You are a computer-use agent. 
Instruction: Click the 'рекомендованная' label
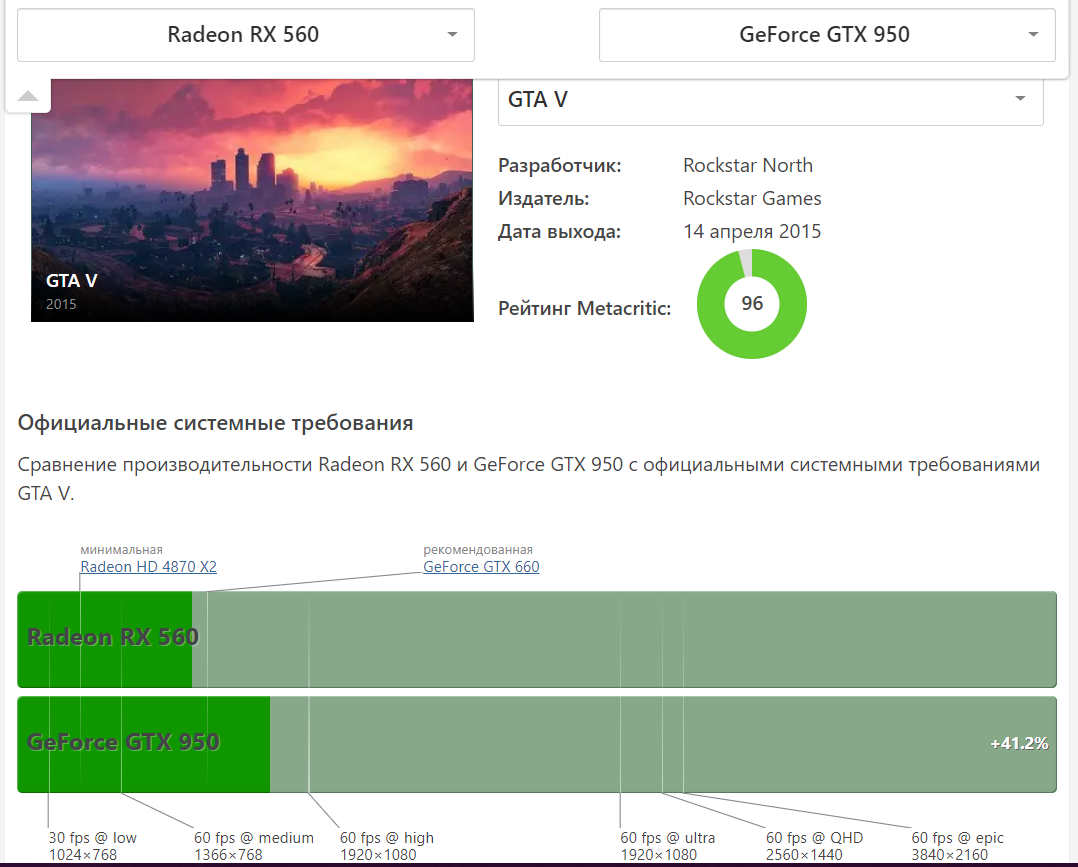[478, 549]
